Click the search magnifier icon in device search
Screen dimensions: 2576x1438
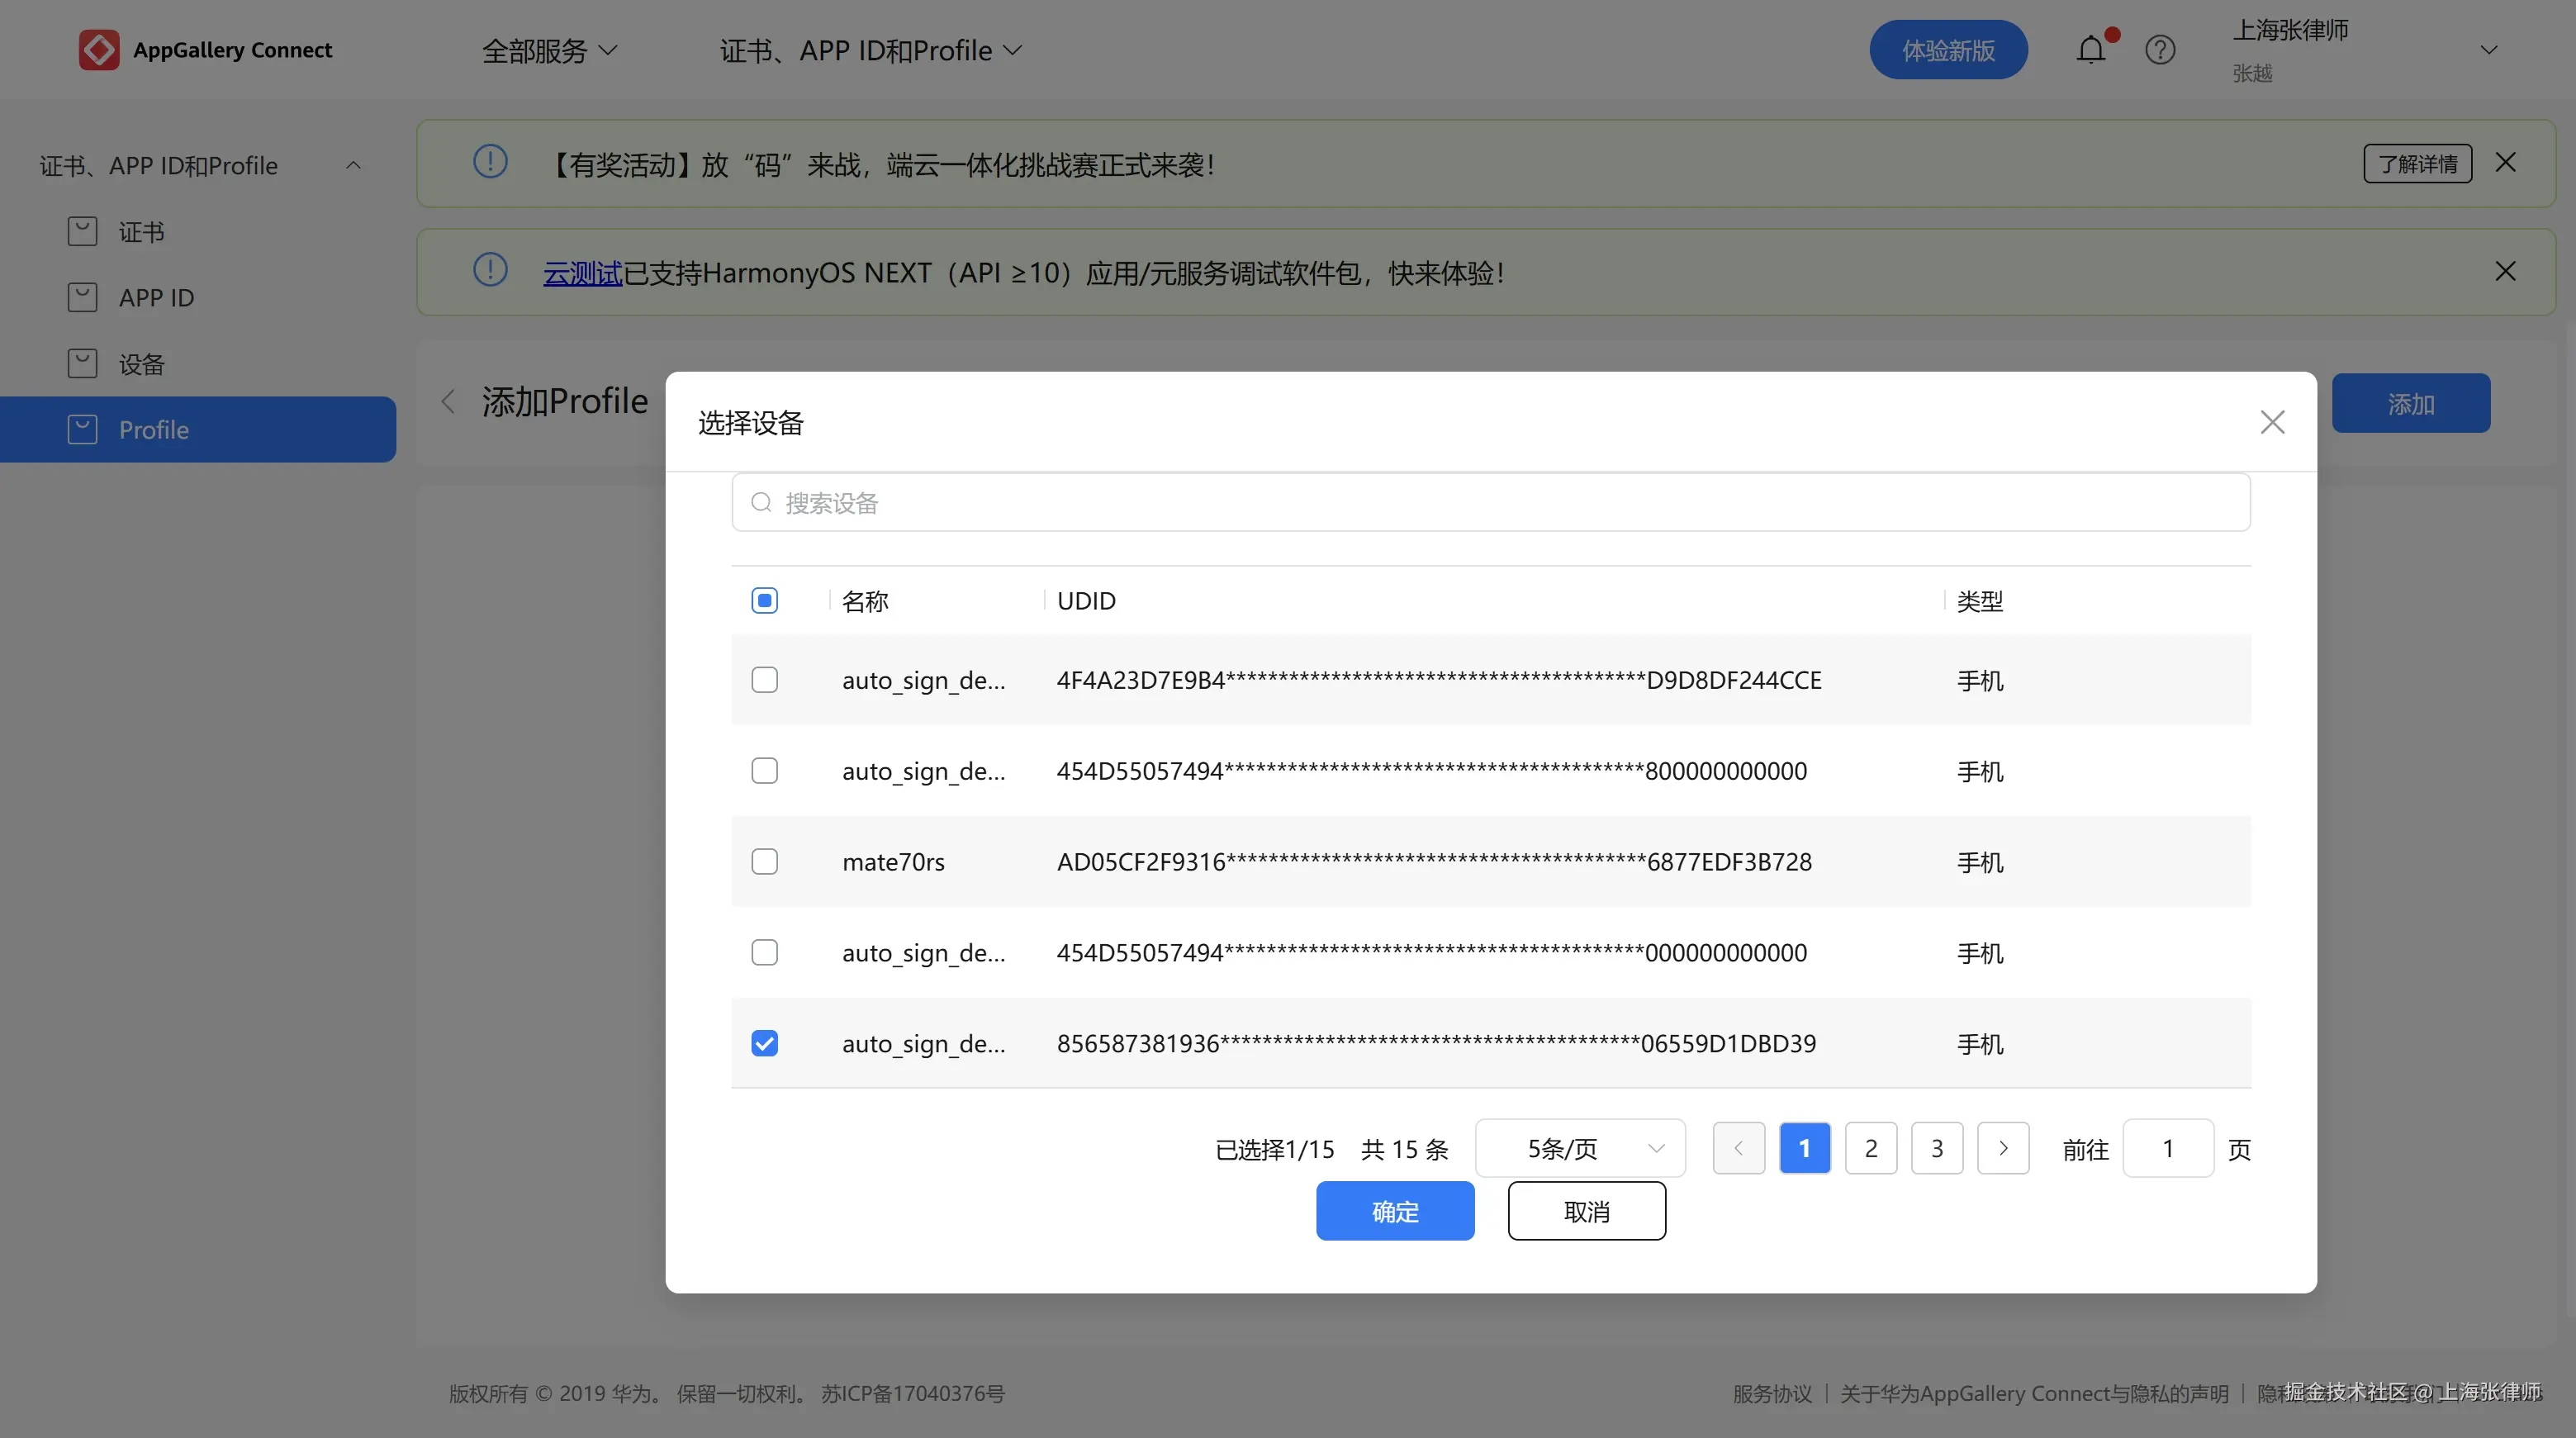[x=761, y=502]
